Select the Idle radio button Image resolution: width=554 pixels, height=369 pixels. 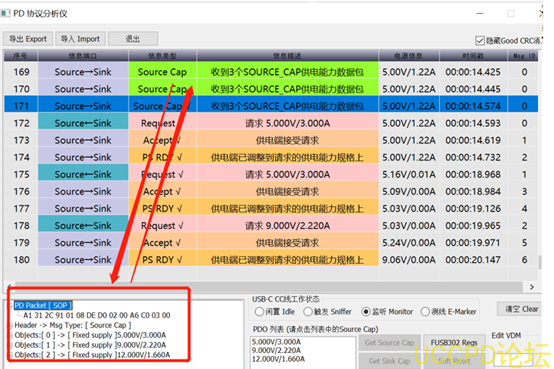[x=259, y=312]
